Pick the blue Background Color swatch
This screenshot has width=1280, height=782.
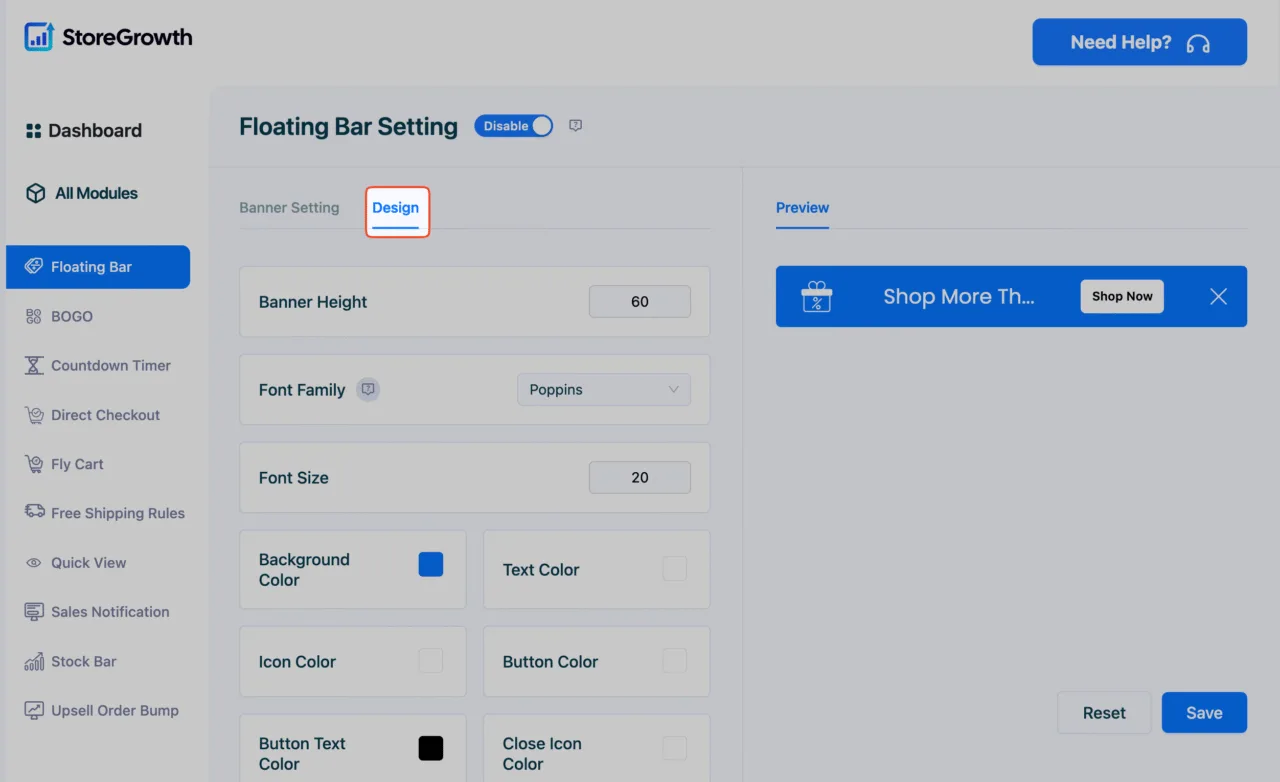click(x=430, y=565)
